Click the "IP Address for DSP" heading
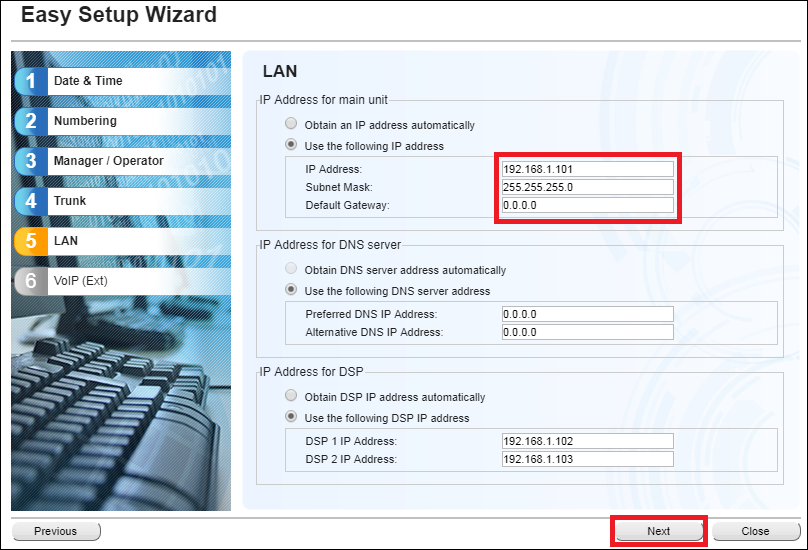The width and height of the screenshot is (808, 550). coord(311,371)
